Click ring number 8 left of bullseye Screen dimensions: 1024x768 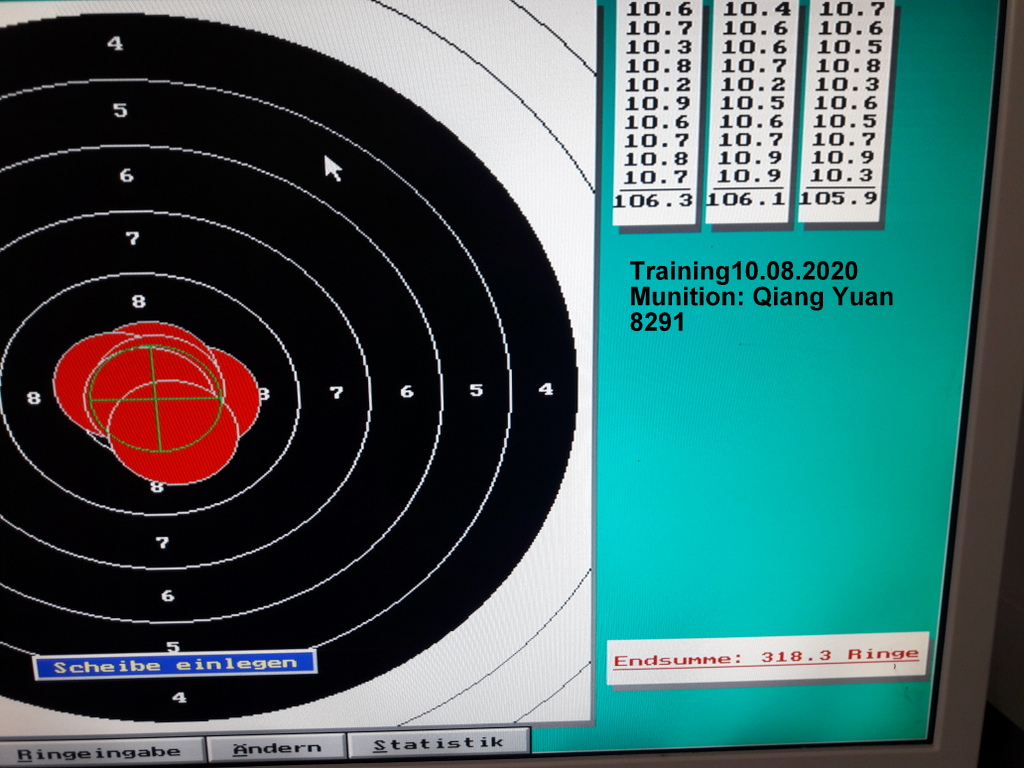coord(34,398)
